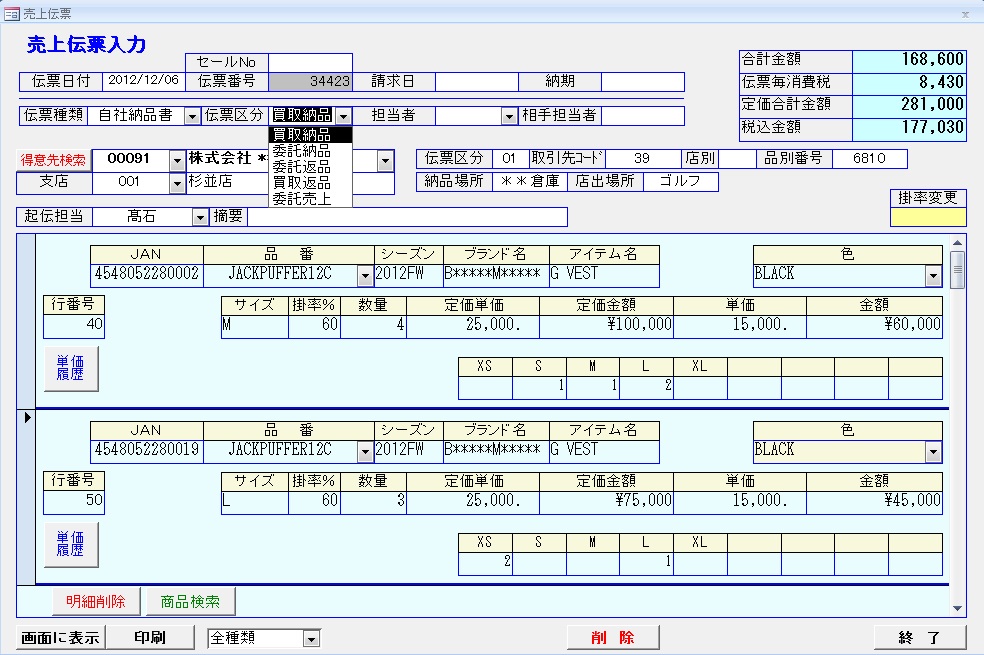Screen dimensions: 984x655
Task: Click the yellow 掛率変更 field
Action: (x=928, y=217)
